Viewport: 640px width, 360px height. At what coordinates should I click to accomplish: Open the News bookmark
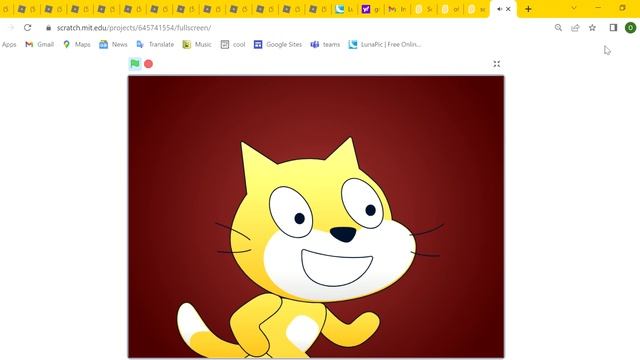pyautogui.click(x=113, y=44)
